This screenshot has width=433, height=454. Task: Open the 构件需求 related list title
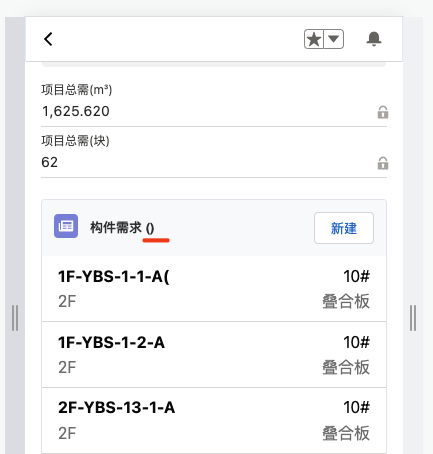click(x=122, y=228)
